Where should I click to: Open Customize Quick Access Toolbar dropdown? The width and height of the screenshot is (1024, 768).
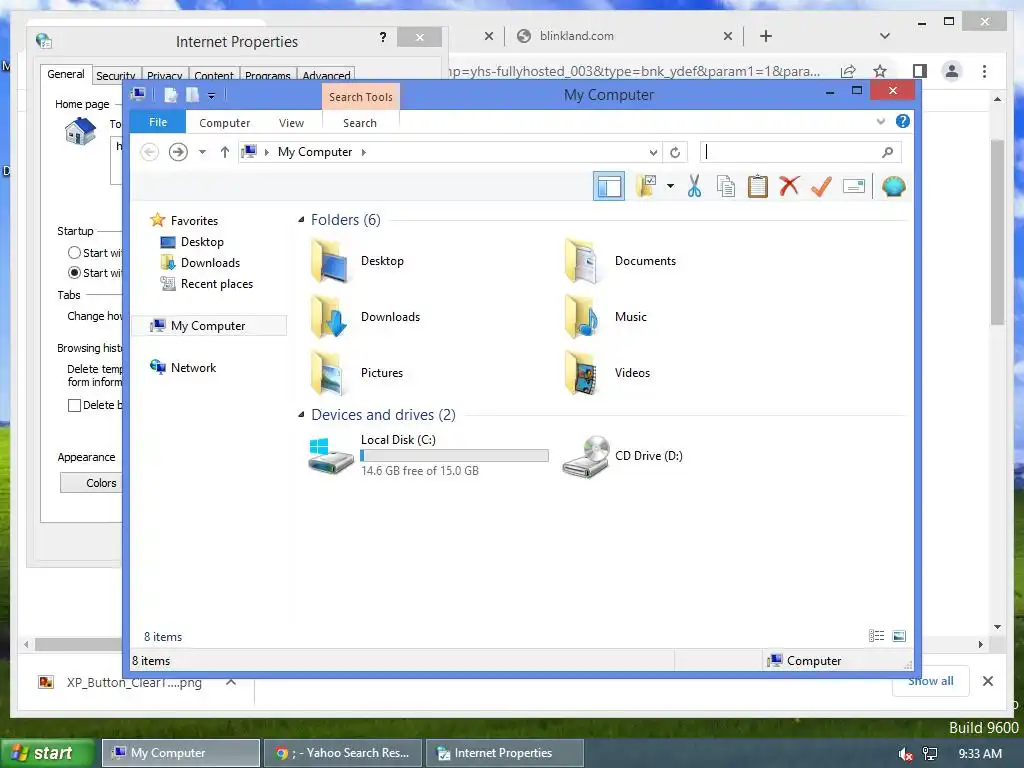[211, 96]
